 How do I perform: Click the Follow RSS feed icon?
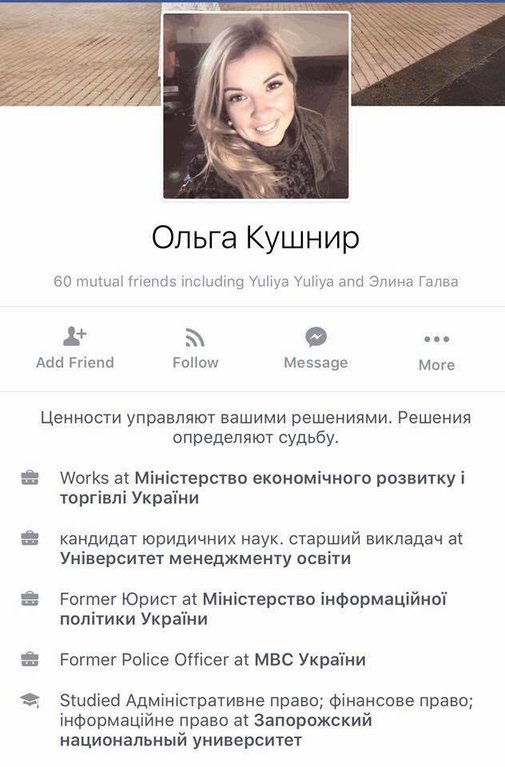pos(195,337)
